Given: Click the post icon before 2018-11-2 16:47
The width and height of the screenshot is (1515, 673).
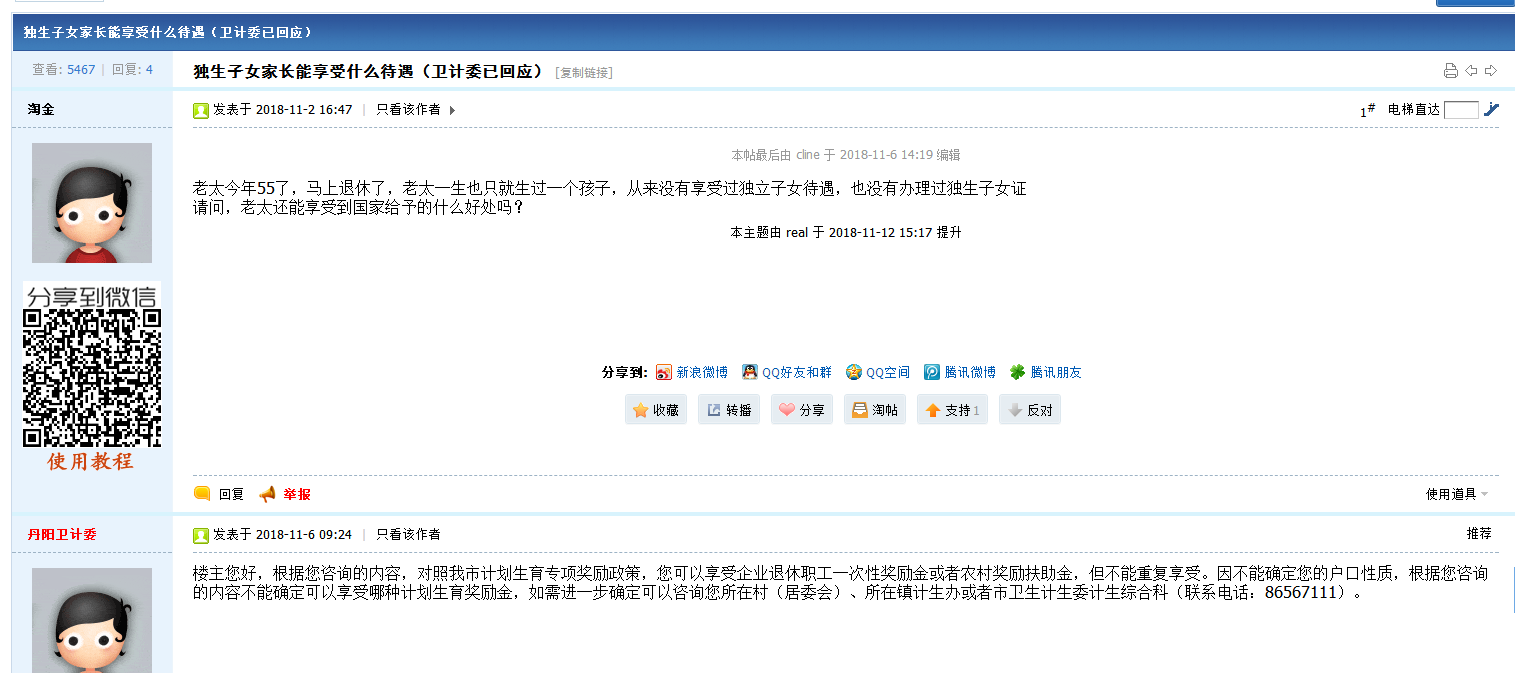Looking at the screenshot, I should point(201,110).
